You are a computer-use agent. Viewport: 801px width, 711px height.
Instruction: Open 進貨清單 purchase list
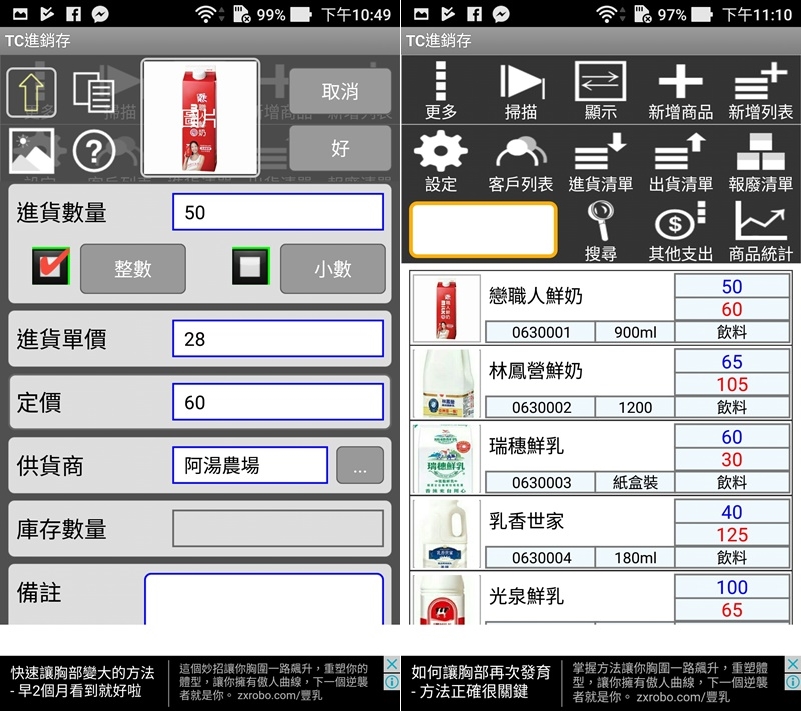click(601, 162)
